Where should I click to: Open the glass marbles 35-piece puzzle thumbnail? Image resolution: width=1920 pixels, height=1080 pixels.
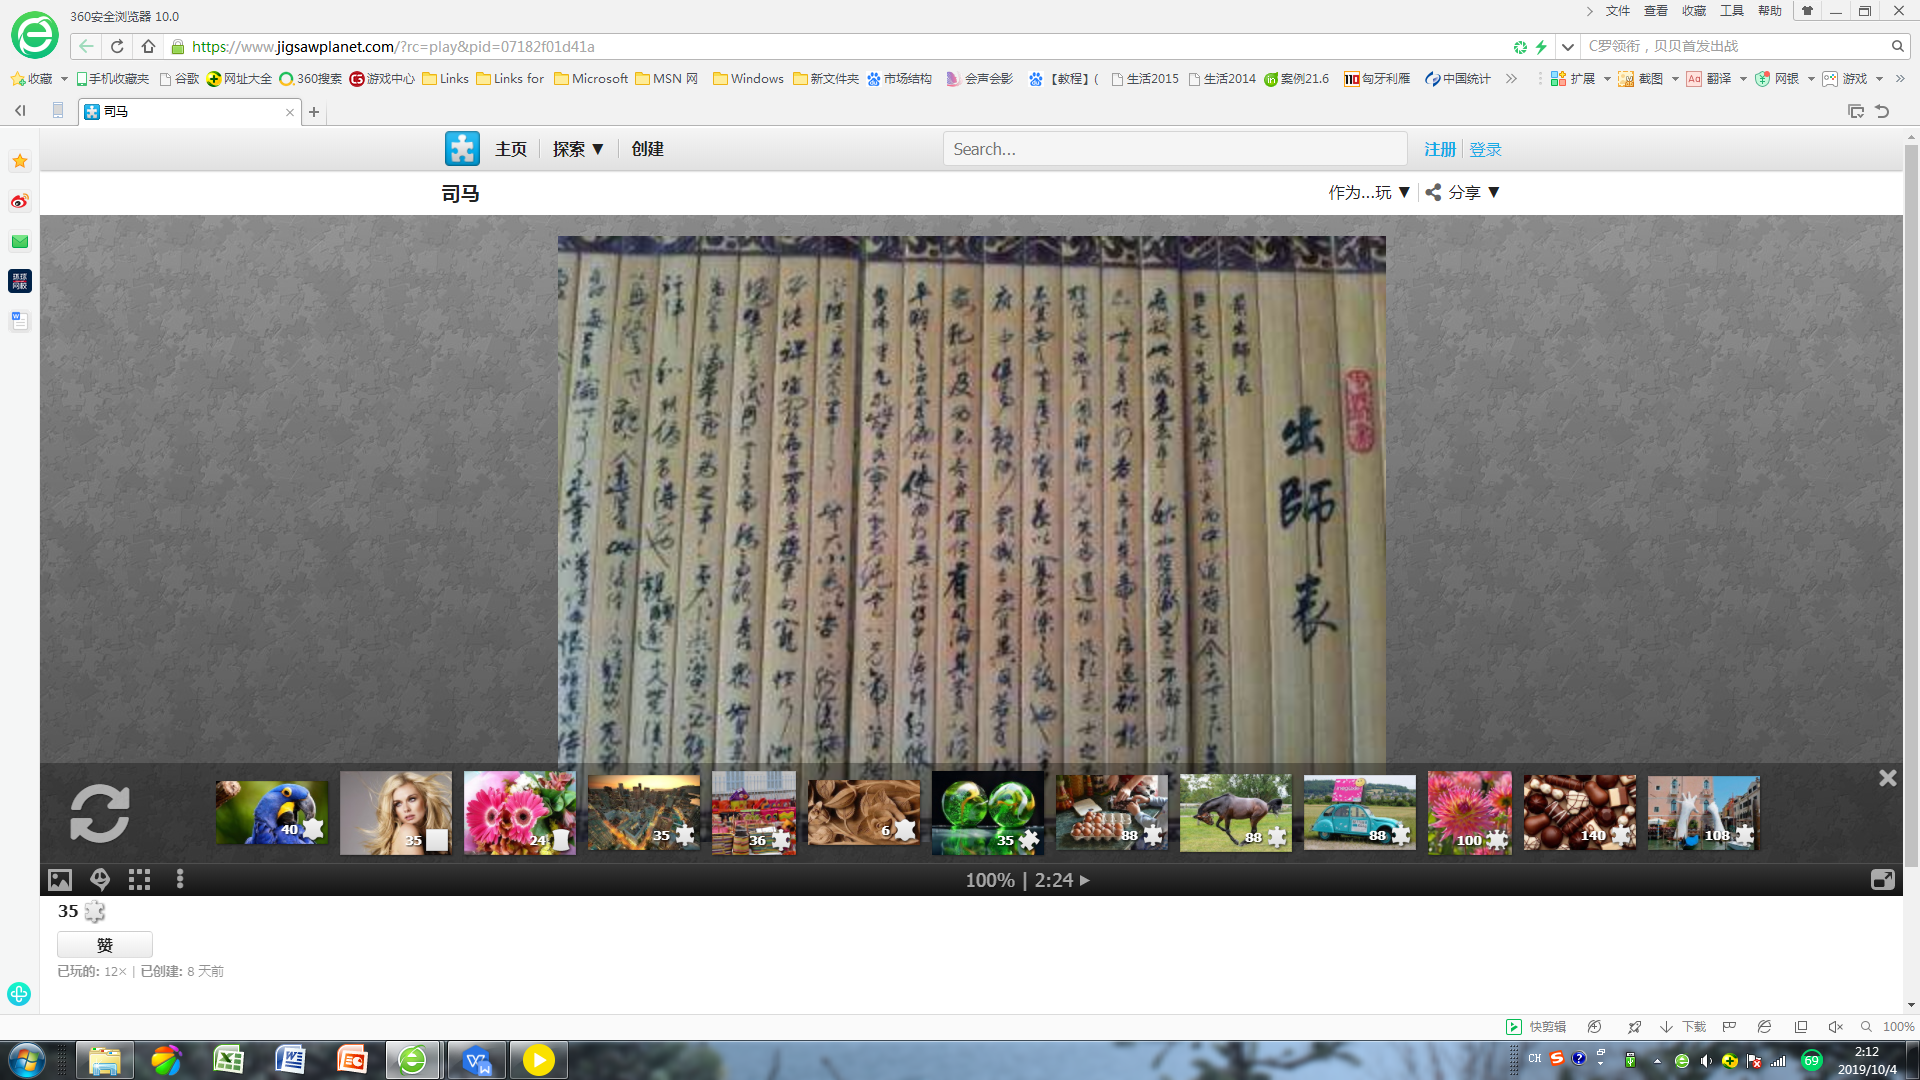988,813
